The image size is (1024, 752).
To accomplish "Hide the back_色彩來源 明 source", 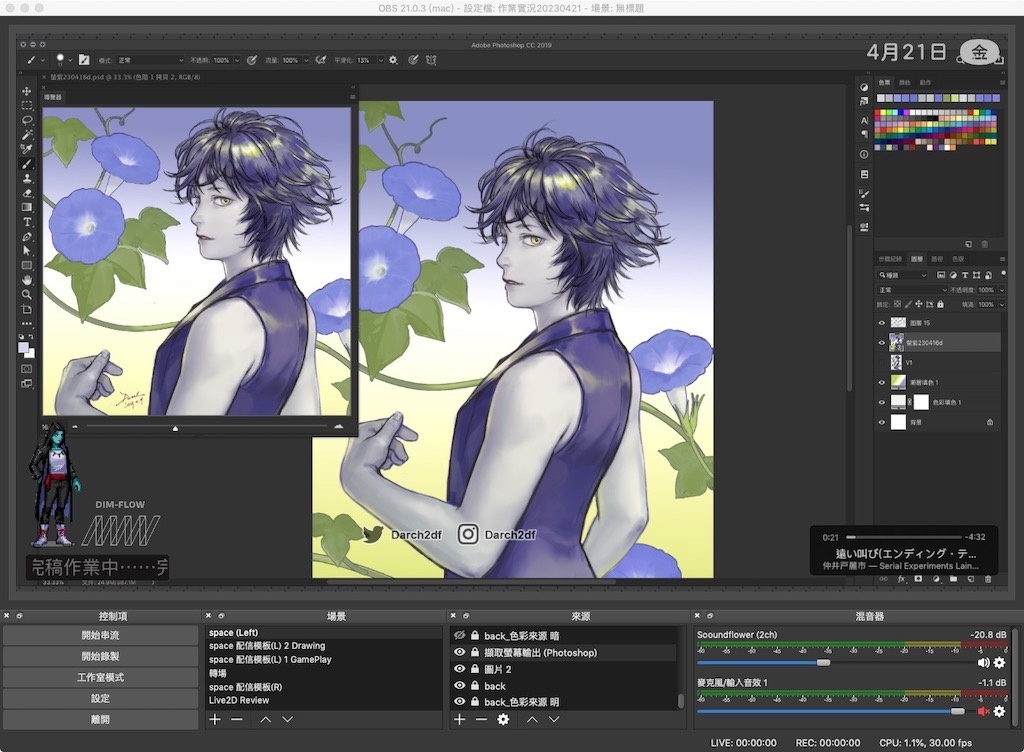I will 460,702.
